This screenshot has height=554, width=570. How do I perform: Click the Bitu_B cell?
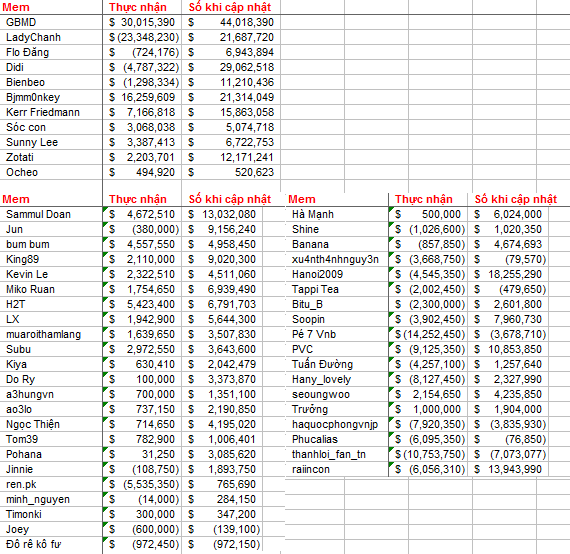[337, 304]
